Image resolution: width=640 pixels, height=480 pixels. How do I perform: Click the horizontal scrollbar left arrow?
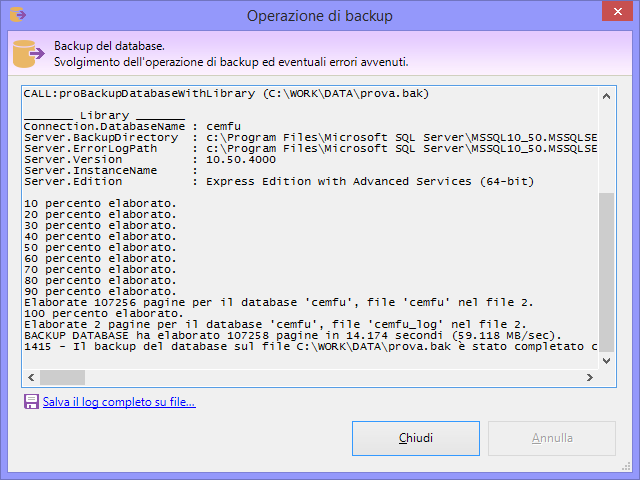(x=31, y=378)
